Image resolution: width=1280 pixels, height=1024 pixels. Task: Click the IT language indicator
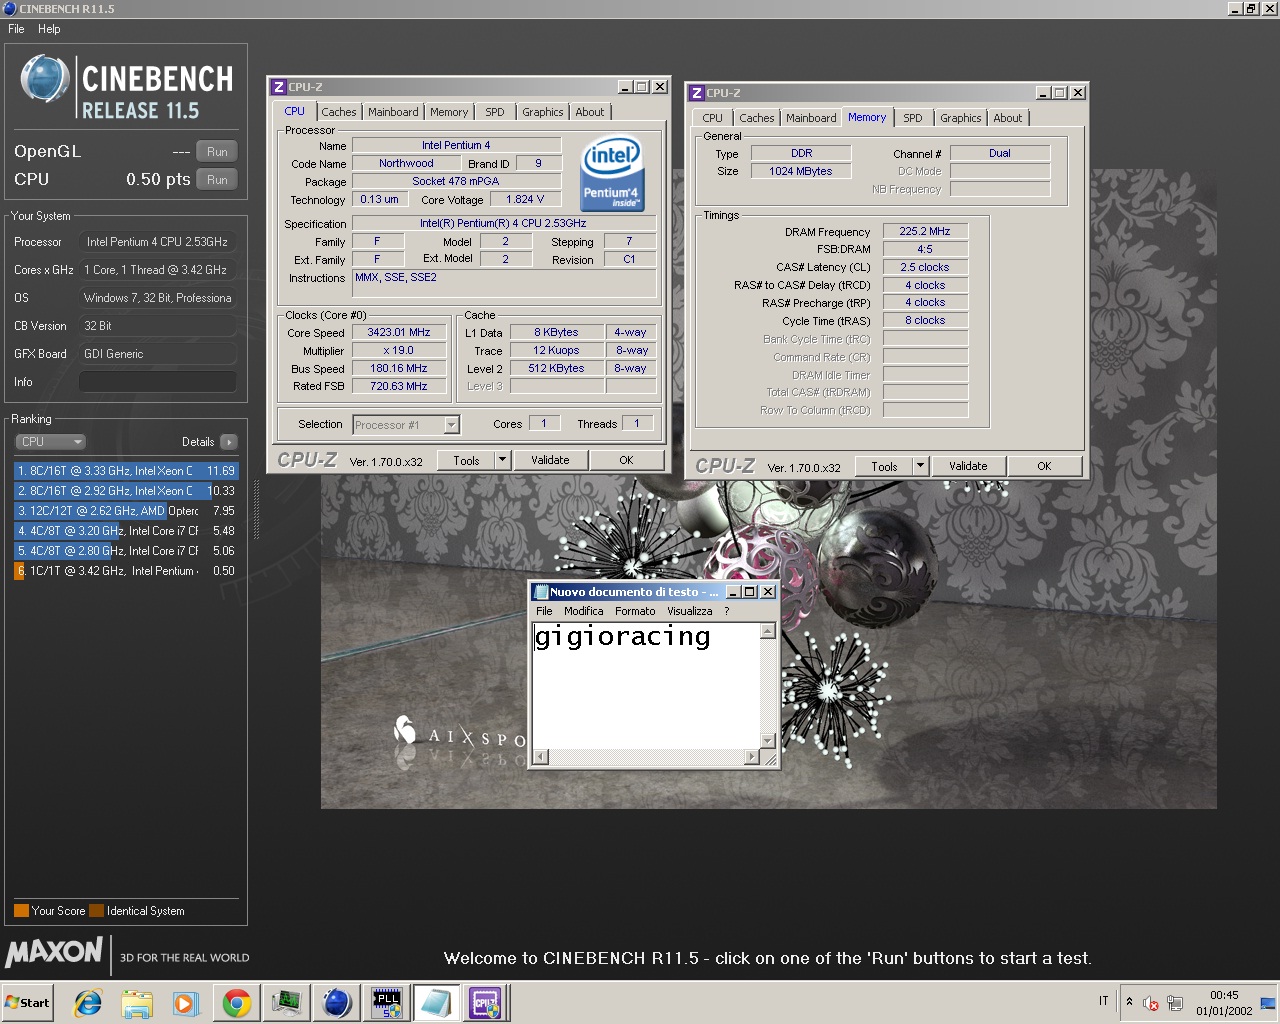1104,1001
